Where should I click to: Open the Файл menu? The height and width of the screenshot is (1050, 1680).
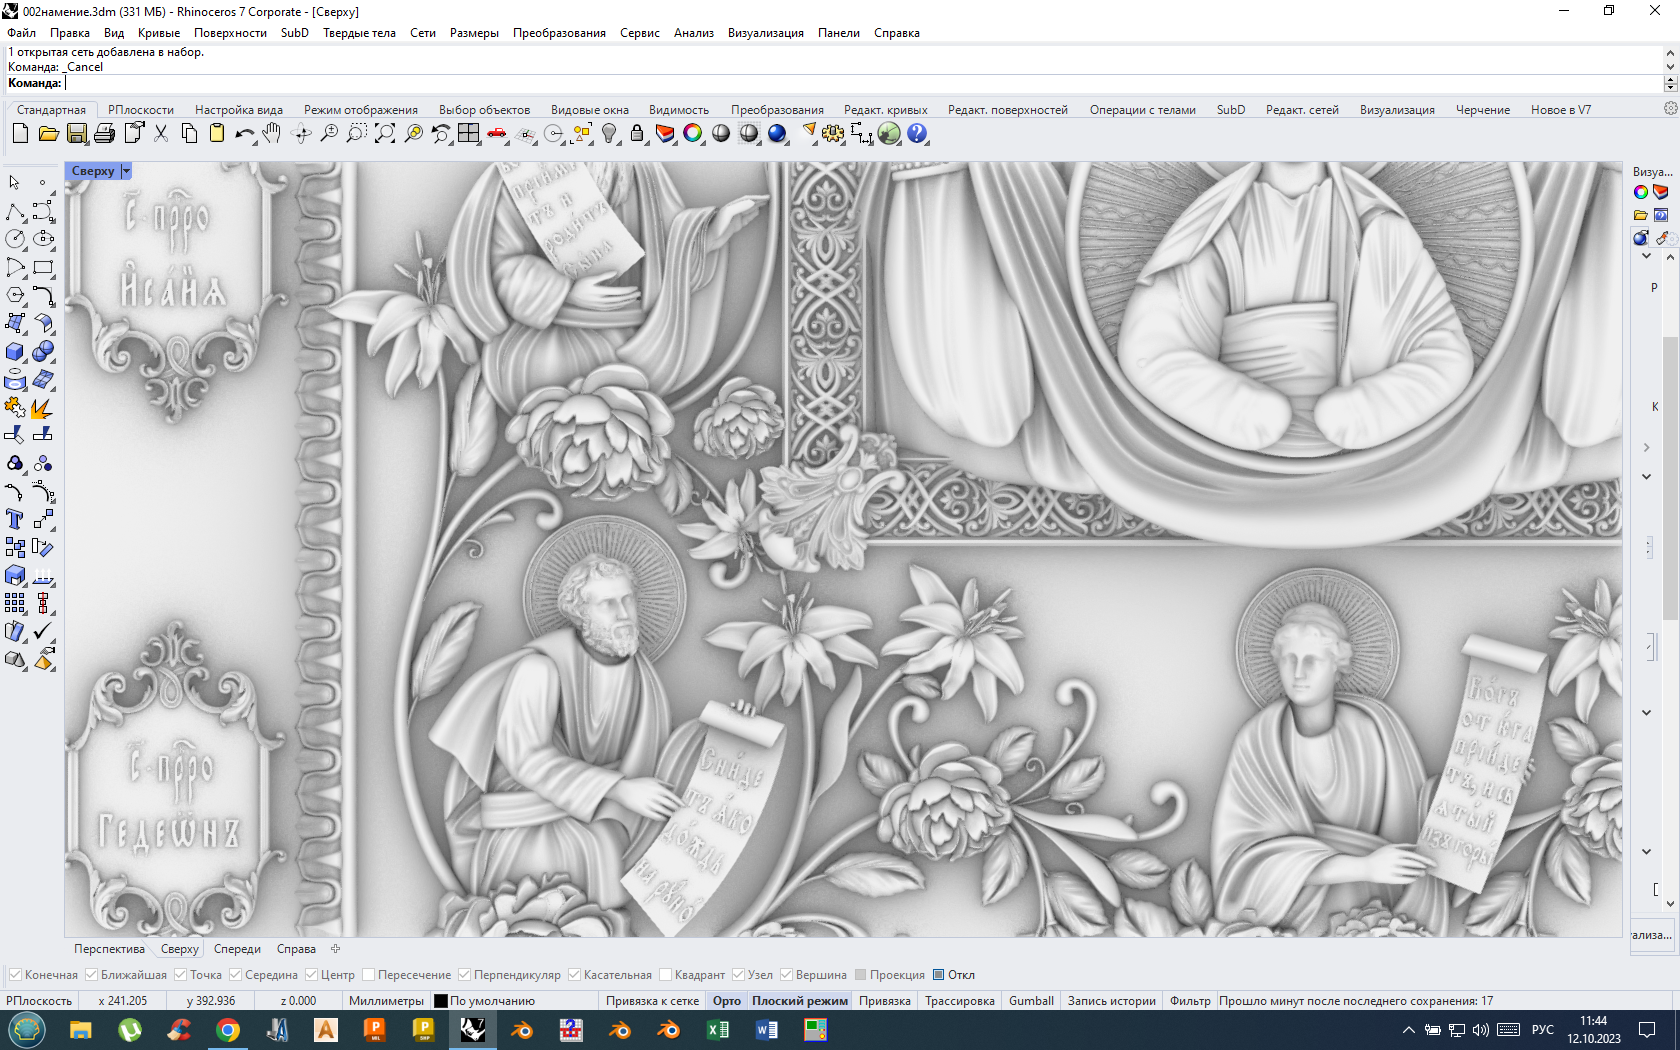[21, 33]
